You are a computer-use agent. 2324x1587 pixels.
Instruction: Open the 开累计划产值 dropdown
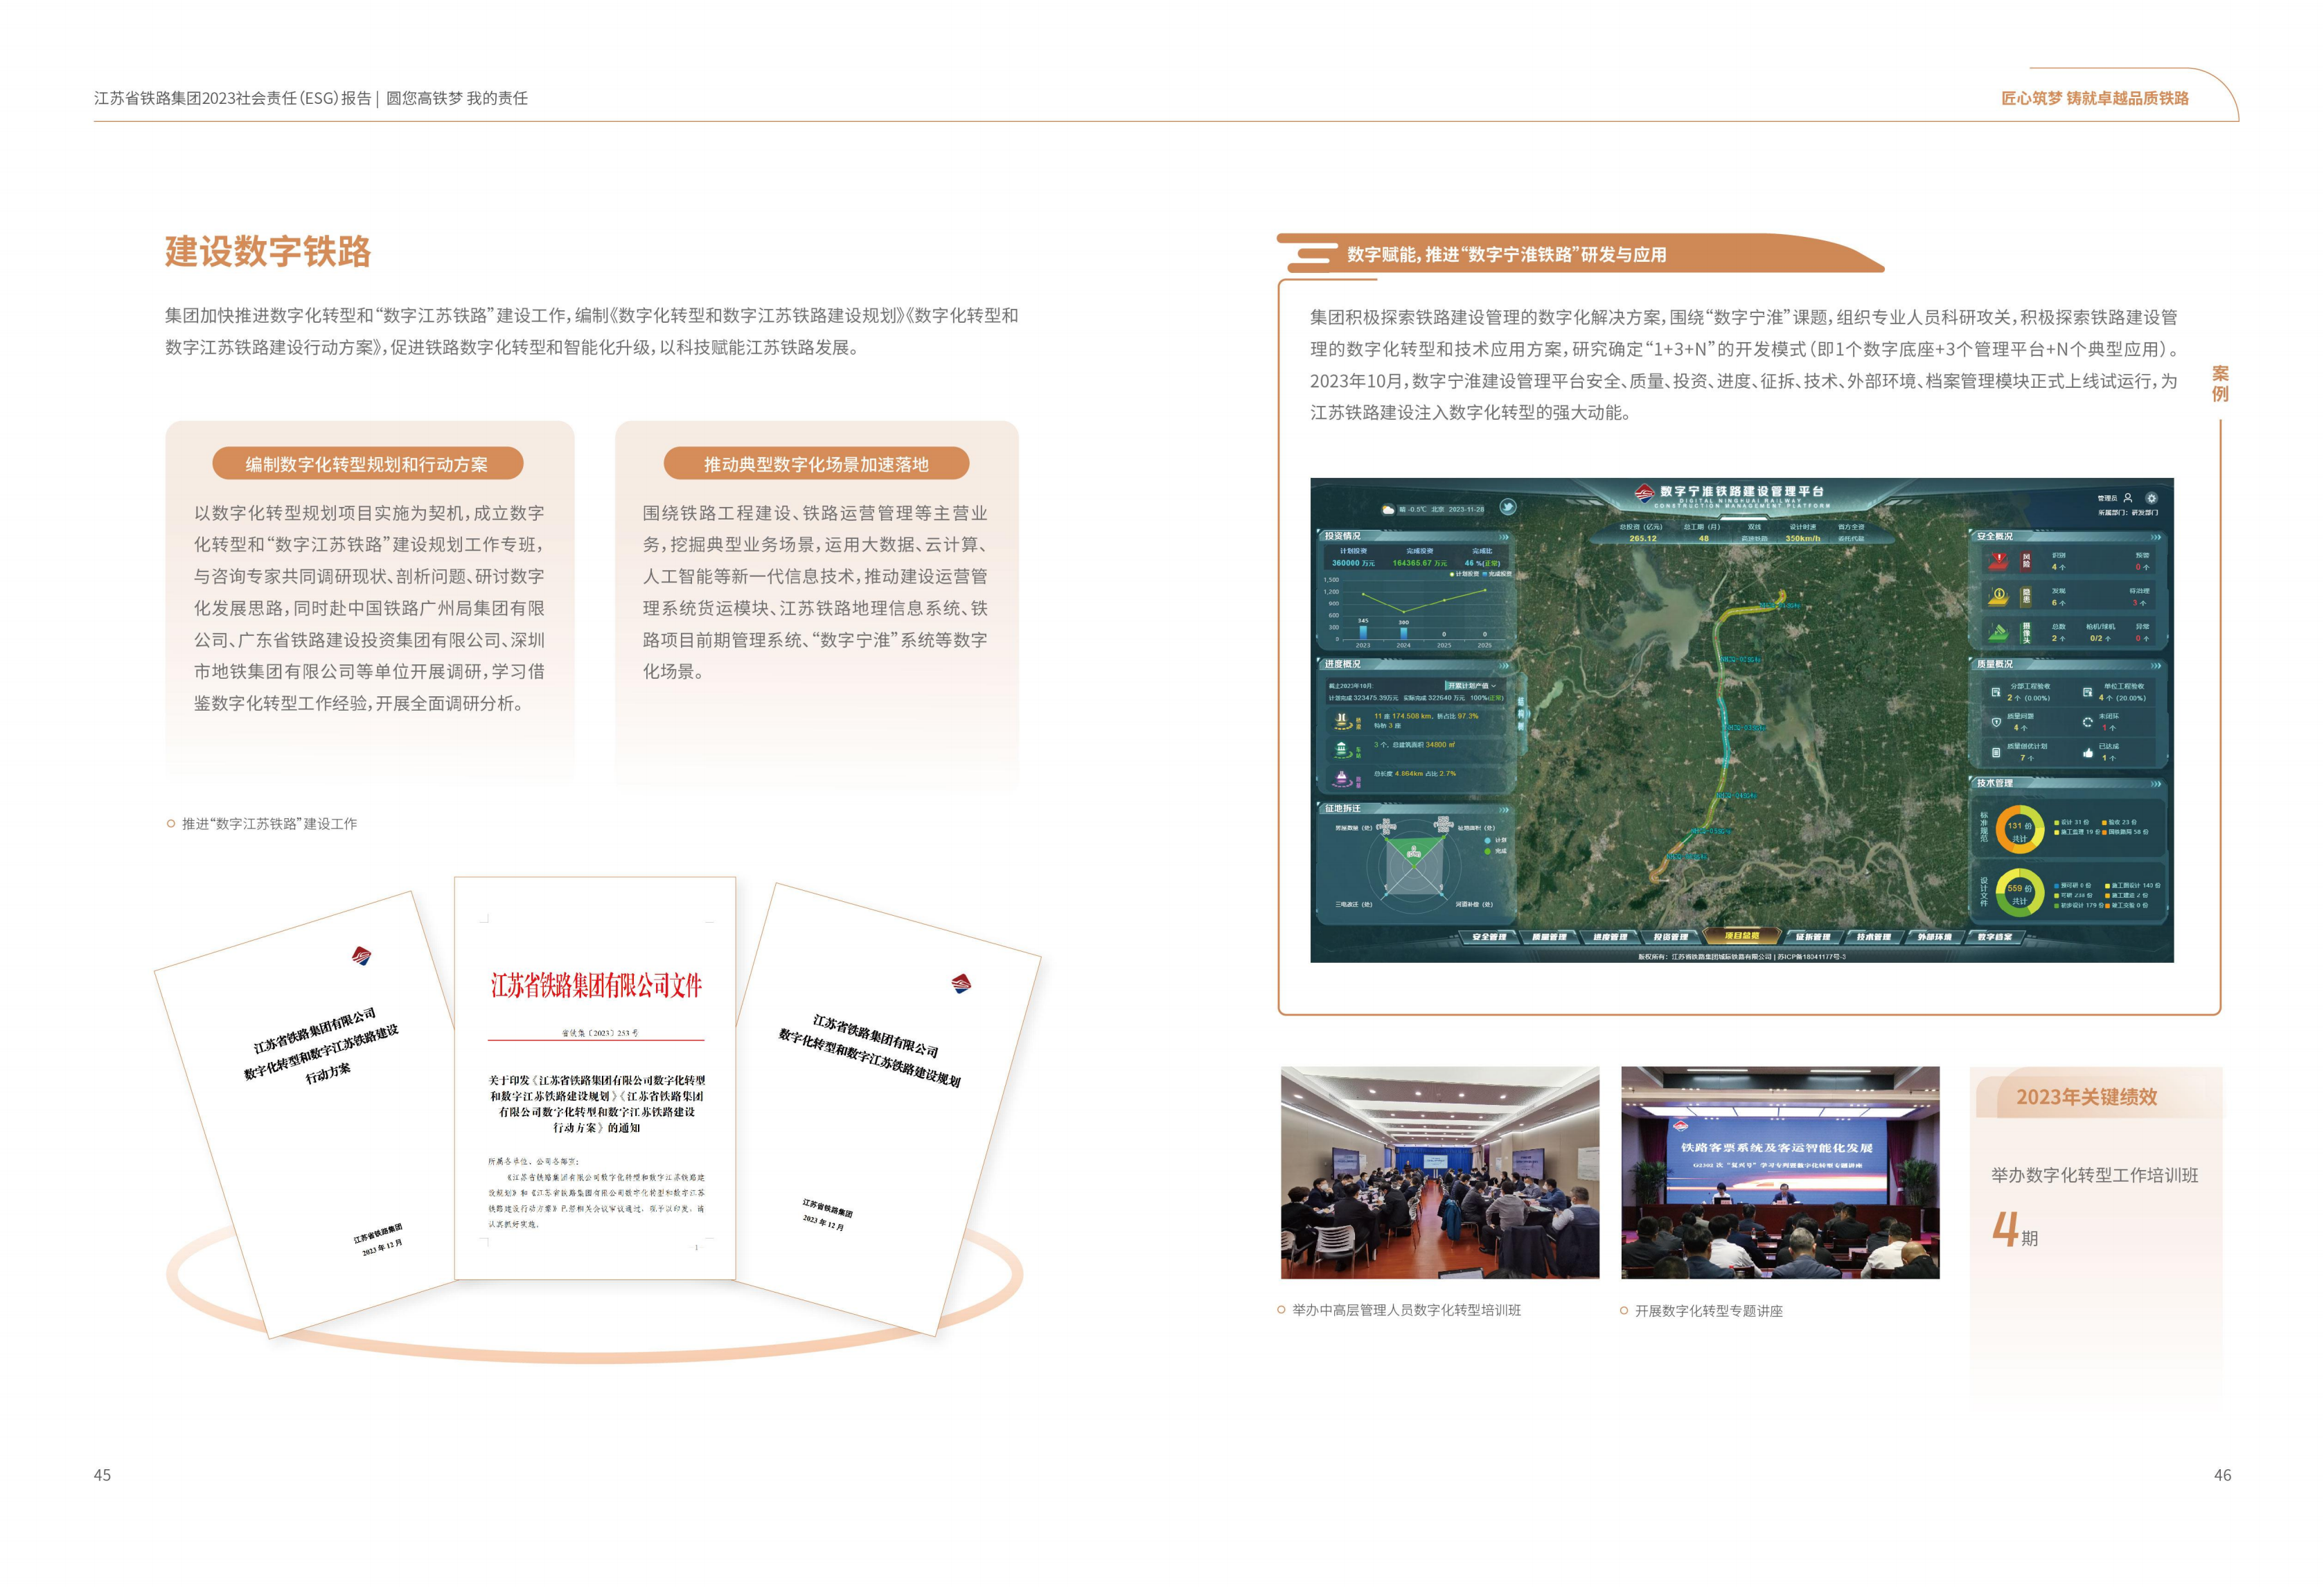point(1471,686)
